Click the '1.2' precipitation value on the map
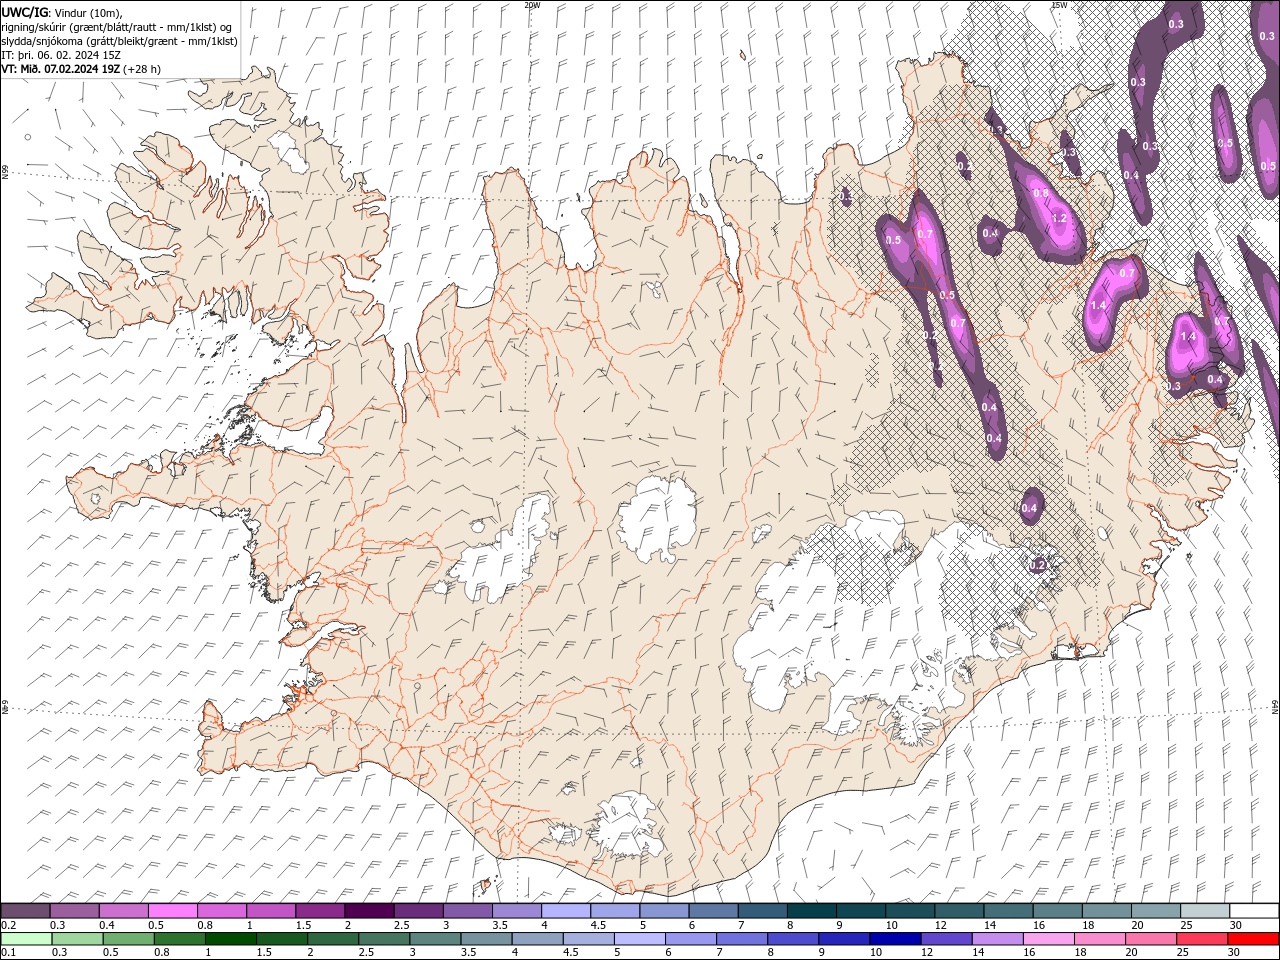1280x960 pixels. pyautogui.click(x=1060, y=218)
